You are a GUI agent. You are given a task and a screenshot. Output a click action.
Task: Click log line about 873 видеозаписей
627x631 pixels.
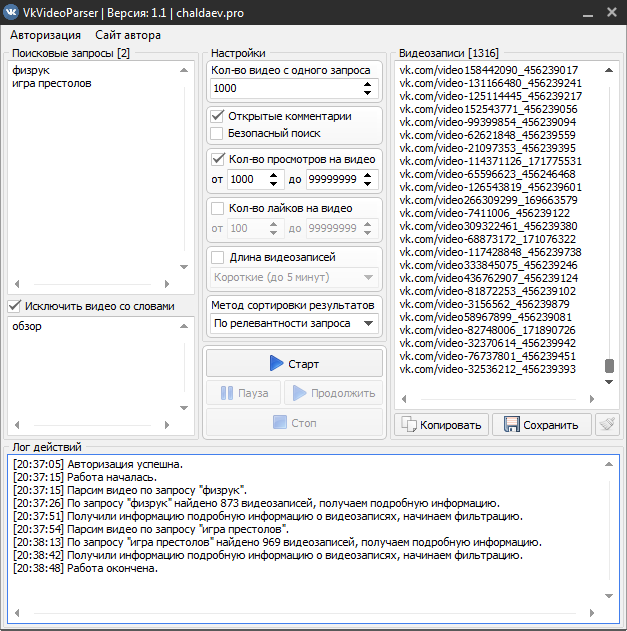coord(256,503)
